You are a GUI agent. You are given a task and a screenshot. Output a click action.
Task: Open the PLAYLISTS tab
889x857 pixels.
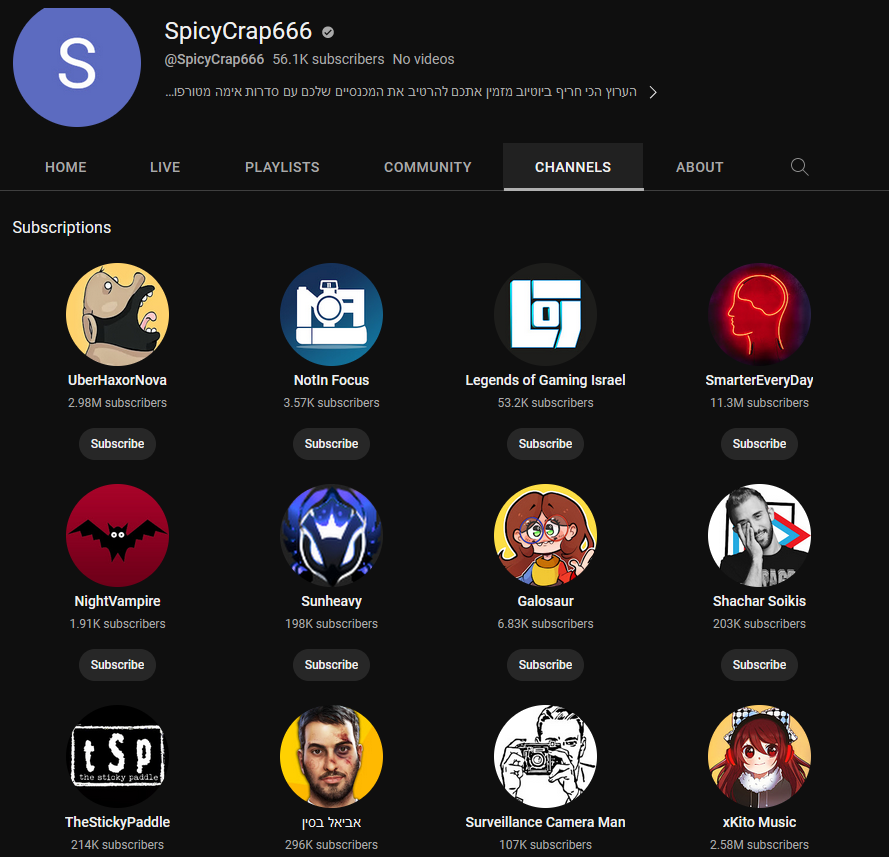tap(282, 167)
